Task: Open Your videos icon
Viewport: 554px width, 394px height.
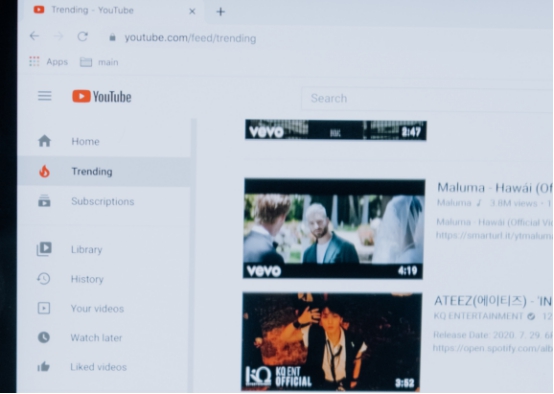Action: 44,308
